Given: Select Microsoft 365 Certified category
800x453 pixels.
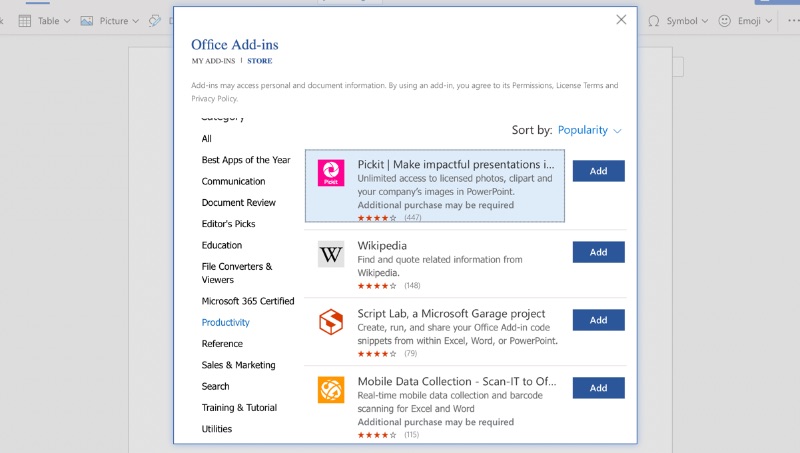Looking at the screenshot, I should [x=248, y=301].
